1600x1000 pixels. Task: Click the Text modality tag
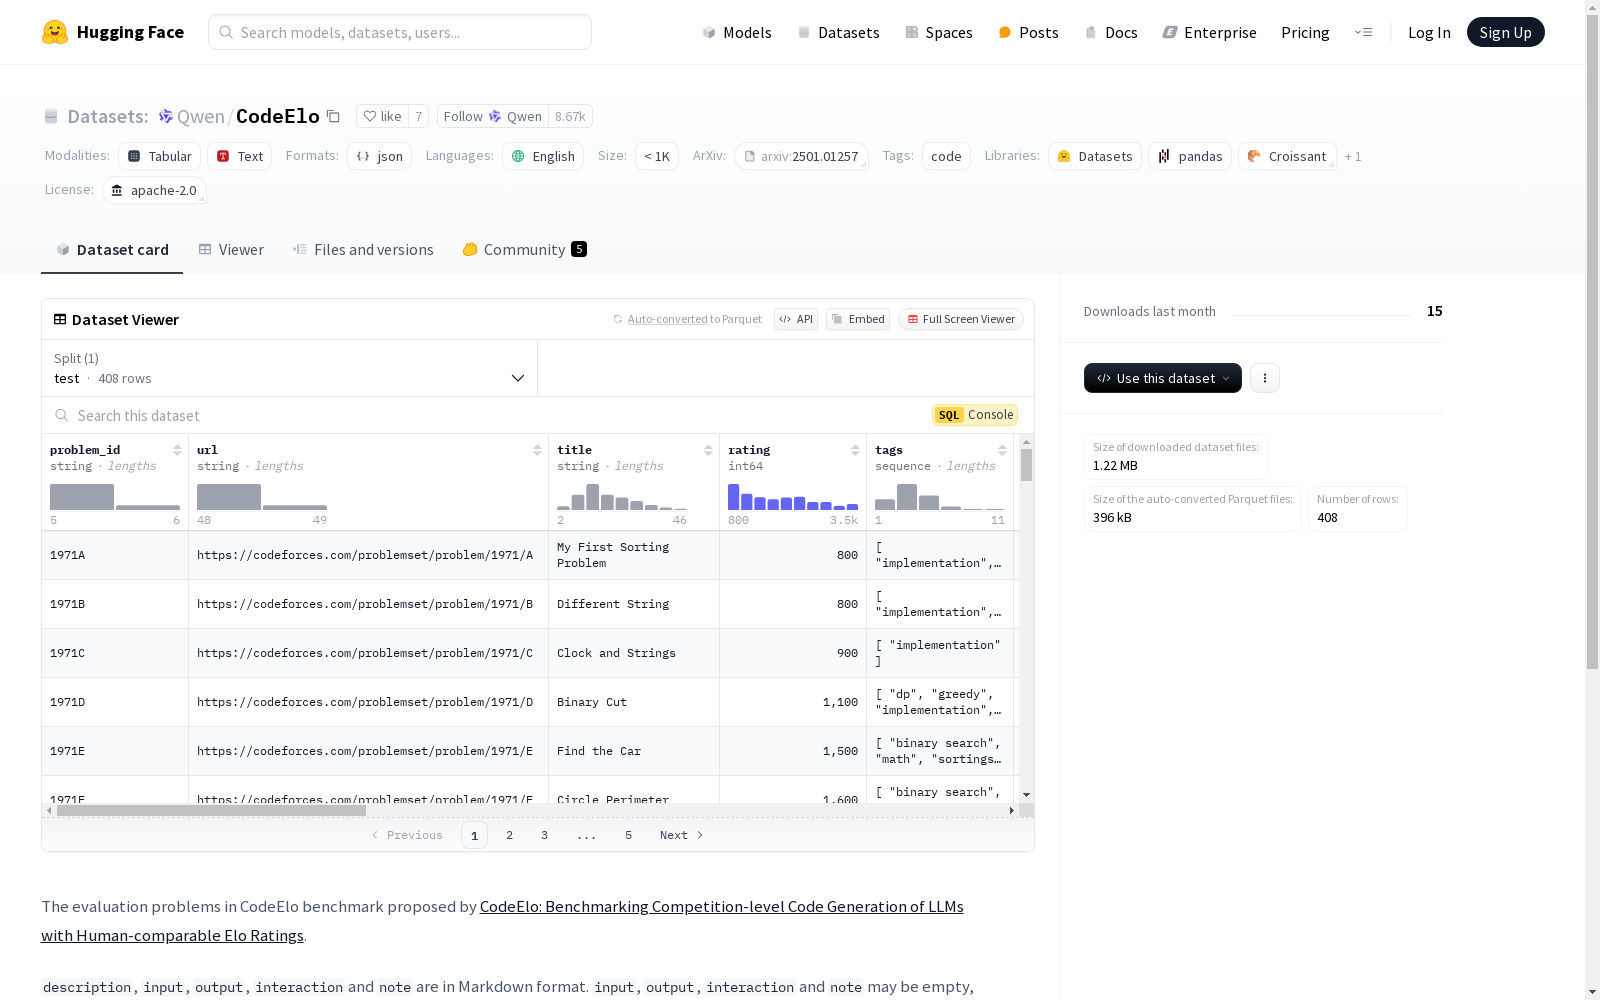[240, 156]
